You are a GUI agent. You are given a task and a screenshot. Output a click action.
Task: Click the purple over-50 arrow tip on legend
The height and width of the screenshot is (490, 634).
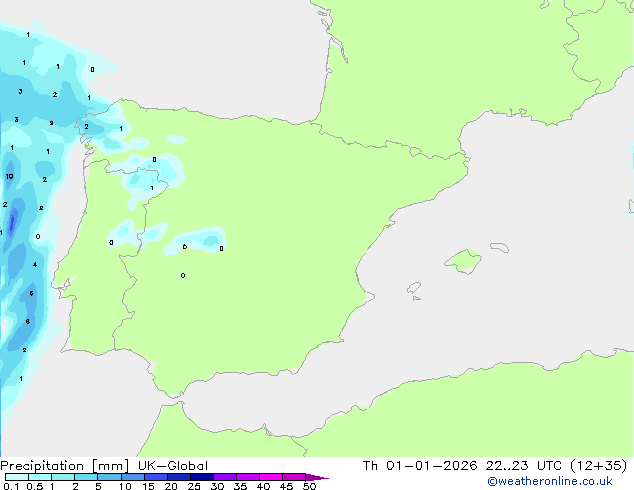point(317,477)
